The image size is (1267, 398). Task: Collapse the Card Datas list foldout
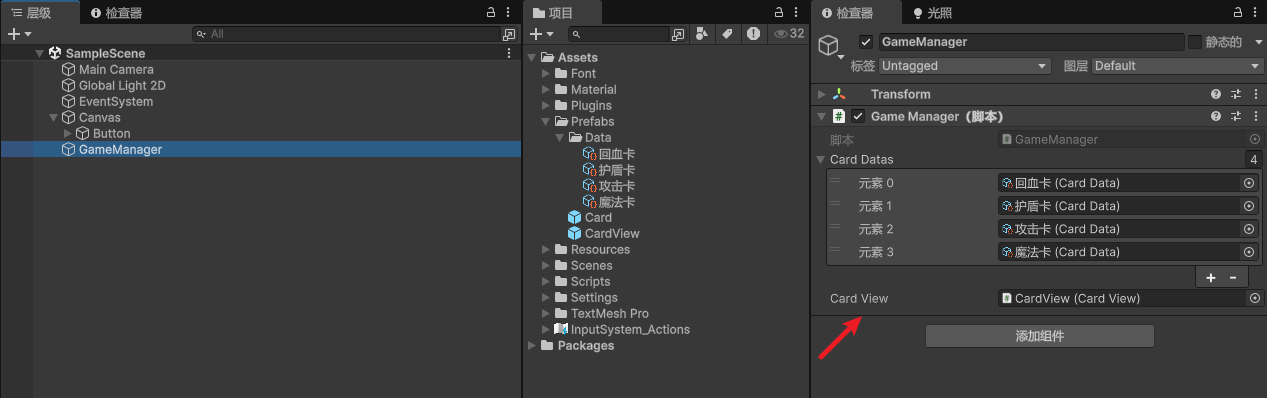821,160
